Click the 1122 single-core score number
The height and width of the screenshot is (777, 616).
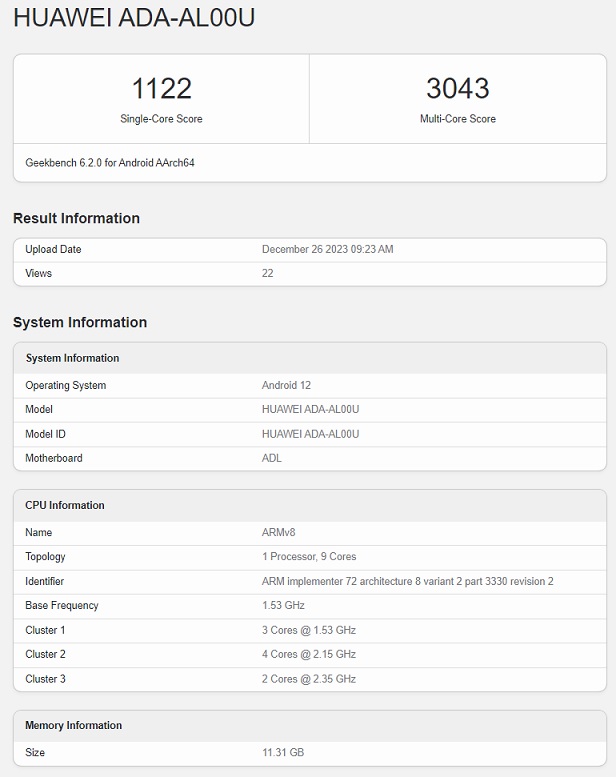pos(161,88)
